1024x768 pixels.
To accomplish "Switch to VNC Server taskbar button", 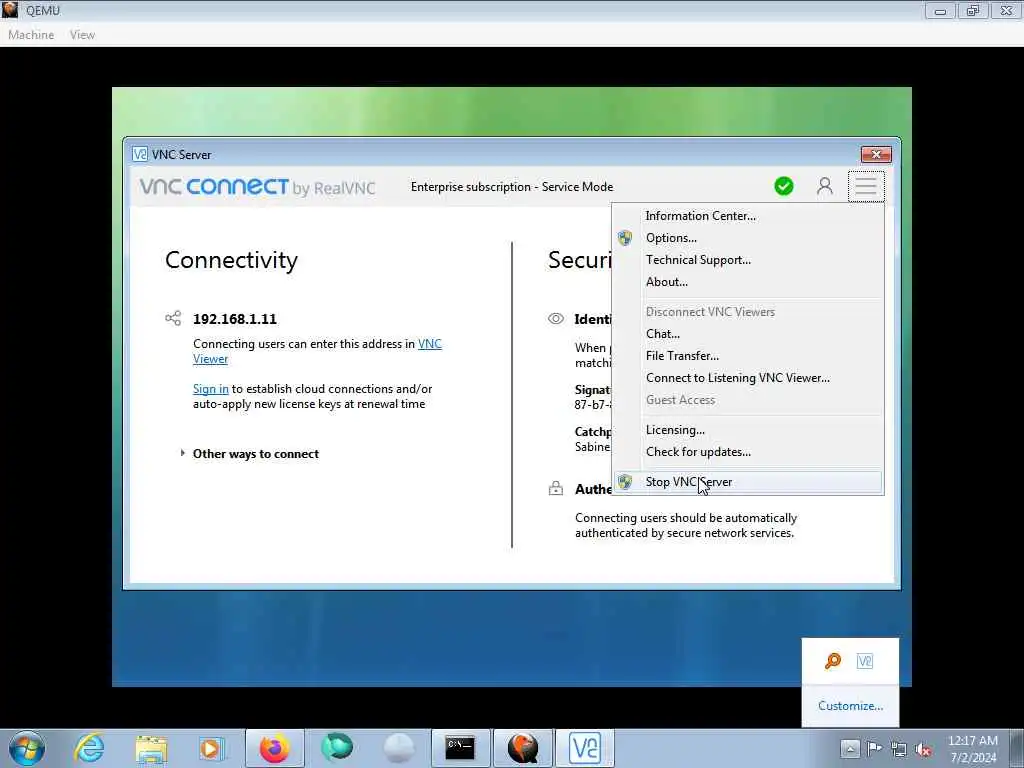I will [x=585, y=748].
